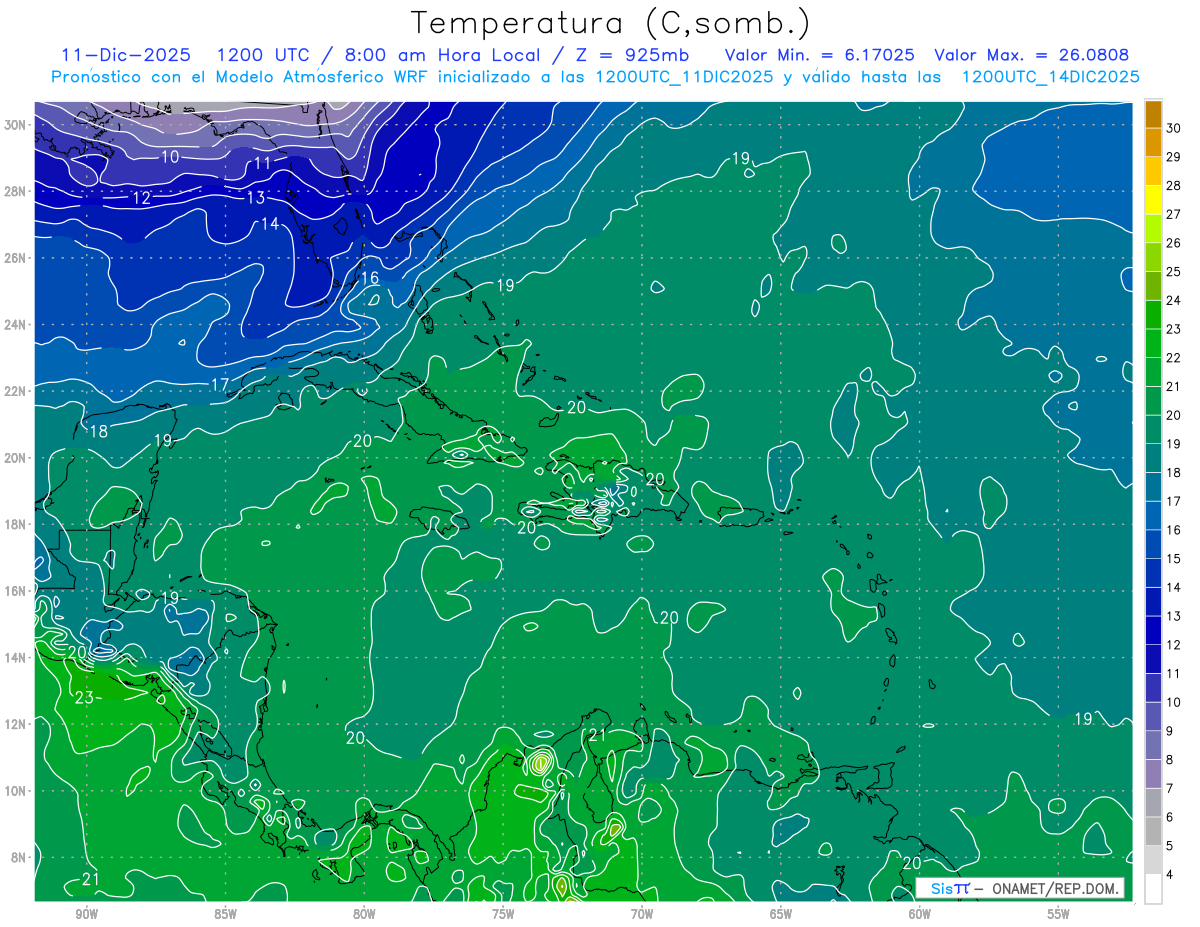Click the '28N' latitude axis label
1200x927 pixels.
15,191
